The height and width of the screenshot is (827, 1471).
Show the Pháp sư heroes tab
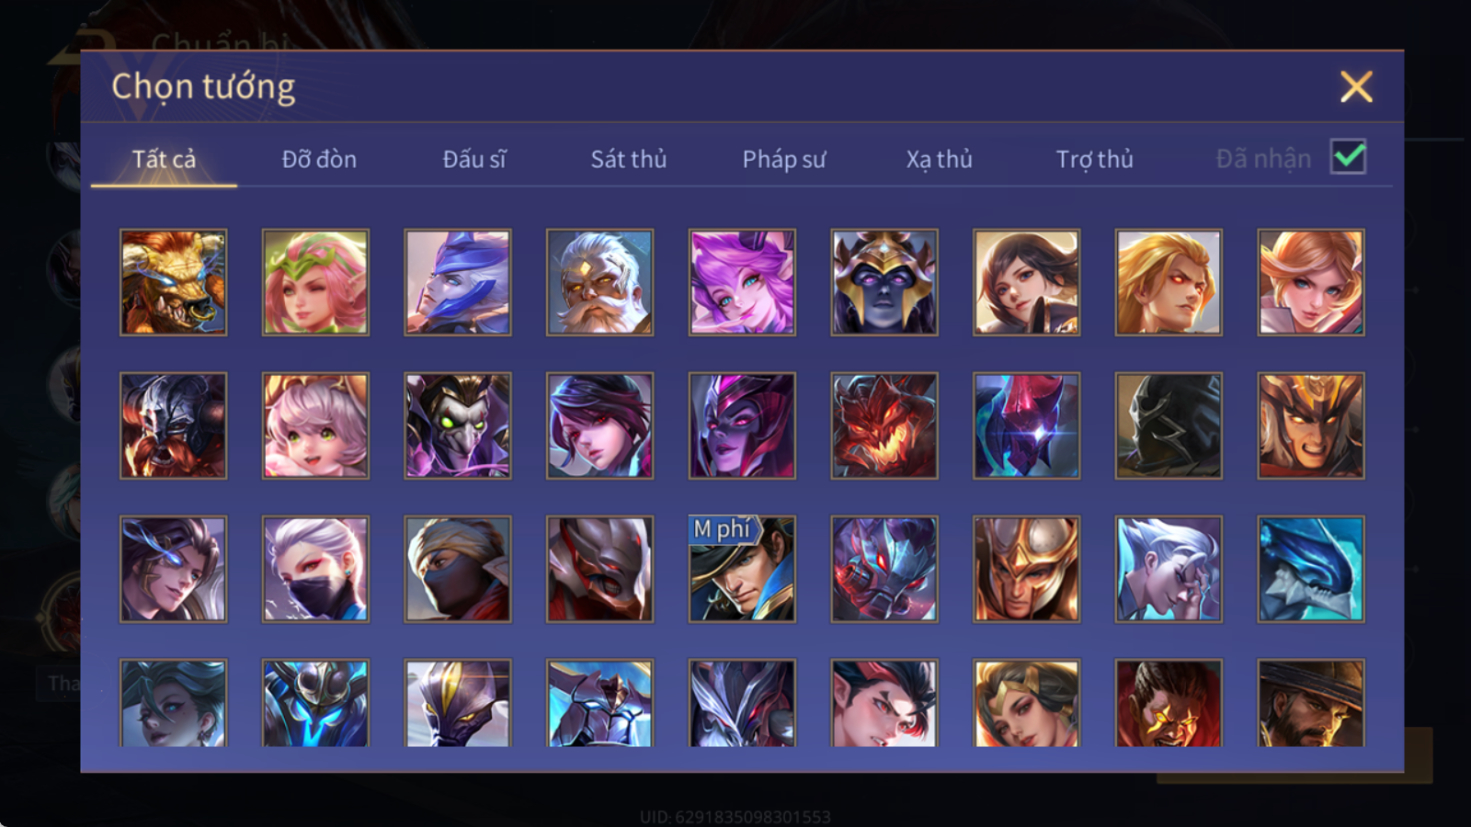pos(784,159)
